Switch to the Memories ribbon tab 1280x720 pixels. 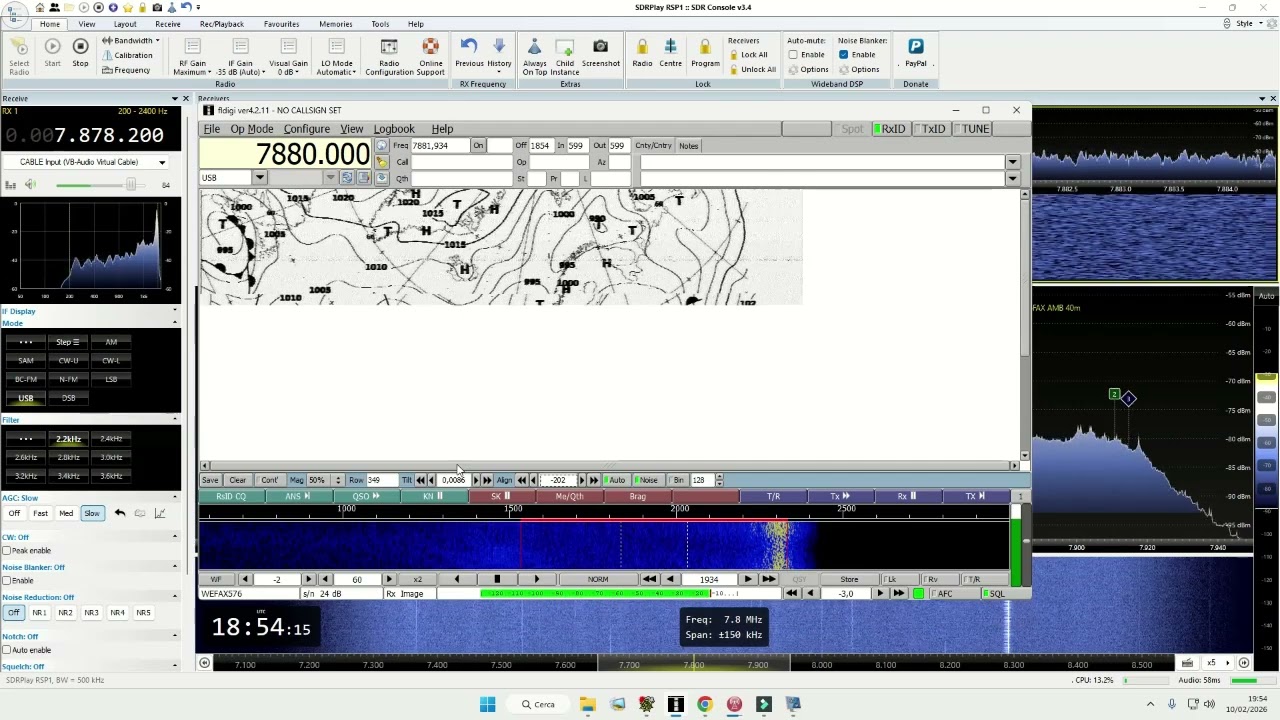[x=335, y=24]
